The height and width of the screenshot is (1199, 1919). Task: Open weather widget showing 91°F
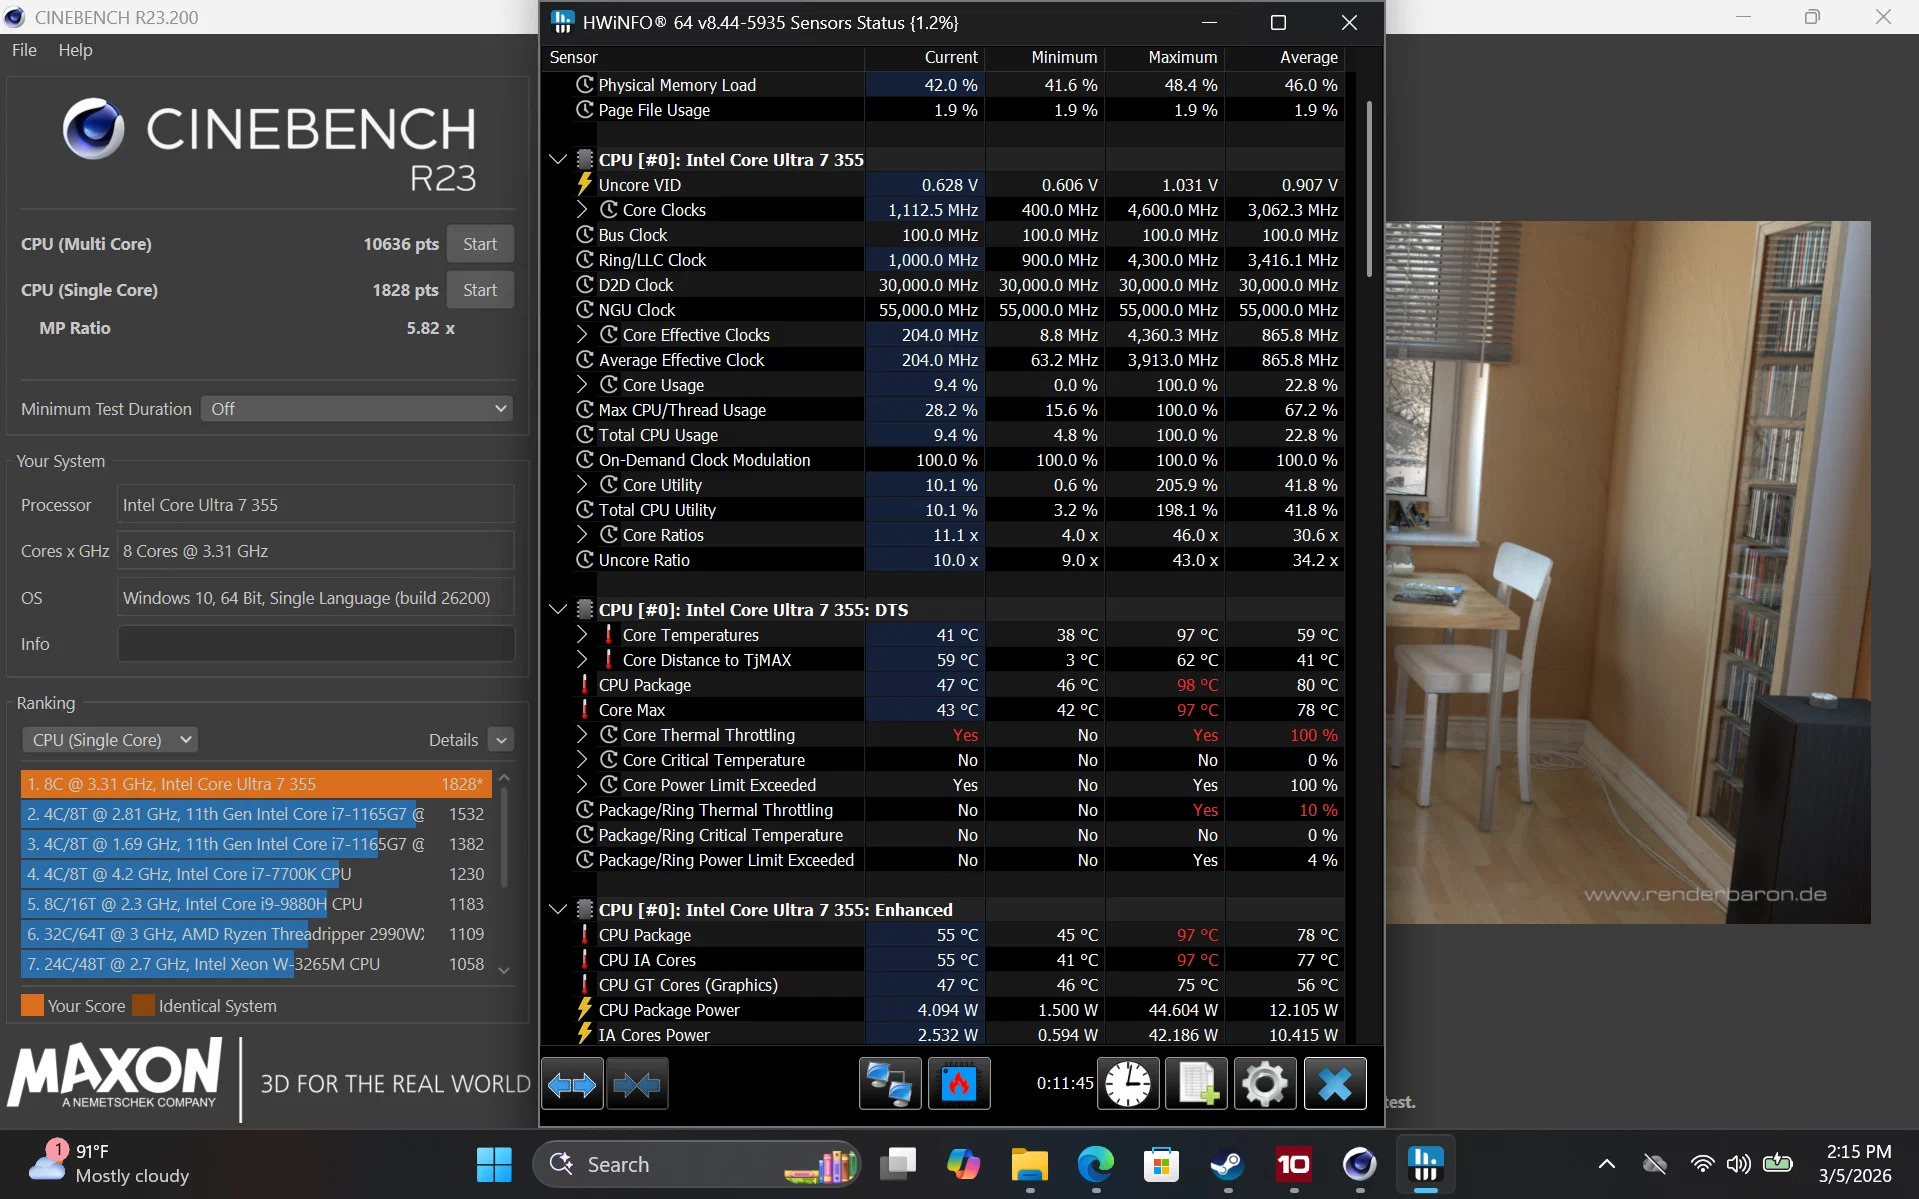pos(110,1164)
